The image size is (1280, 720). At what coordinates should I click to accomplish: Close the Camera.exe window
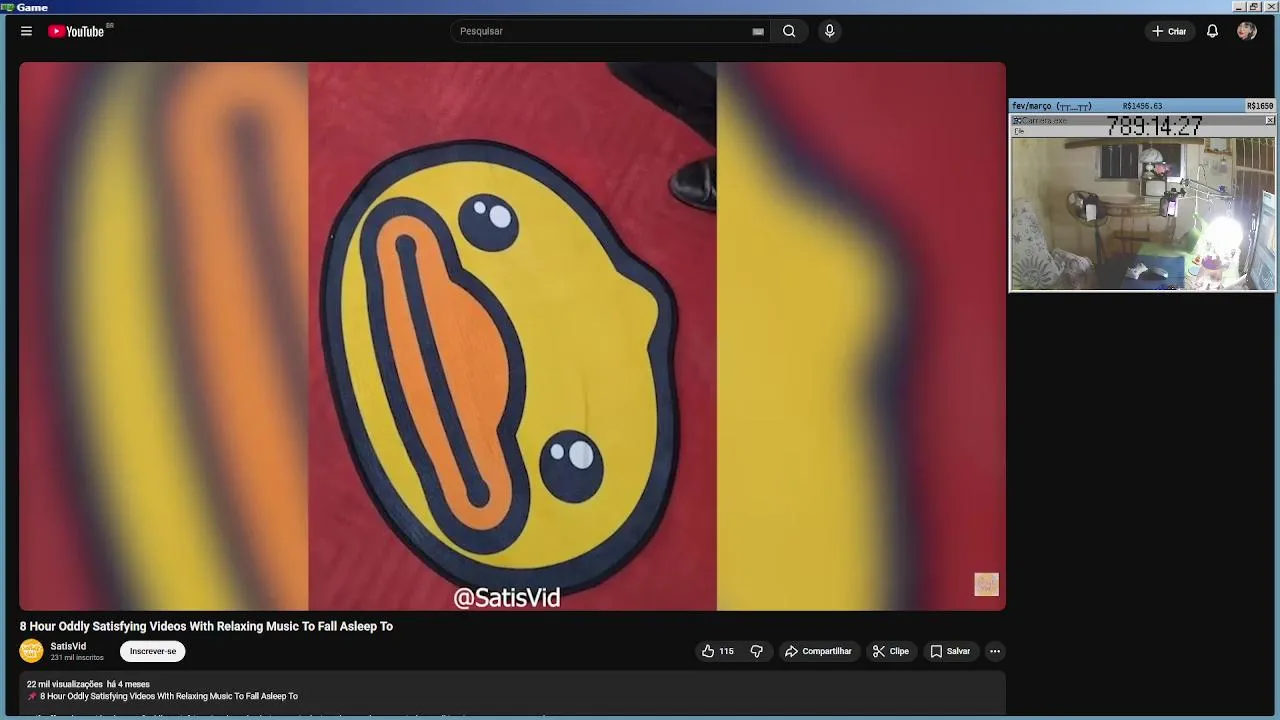click(x=1270, y=121)
